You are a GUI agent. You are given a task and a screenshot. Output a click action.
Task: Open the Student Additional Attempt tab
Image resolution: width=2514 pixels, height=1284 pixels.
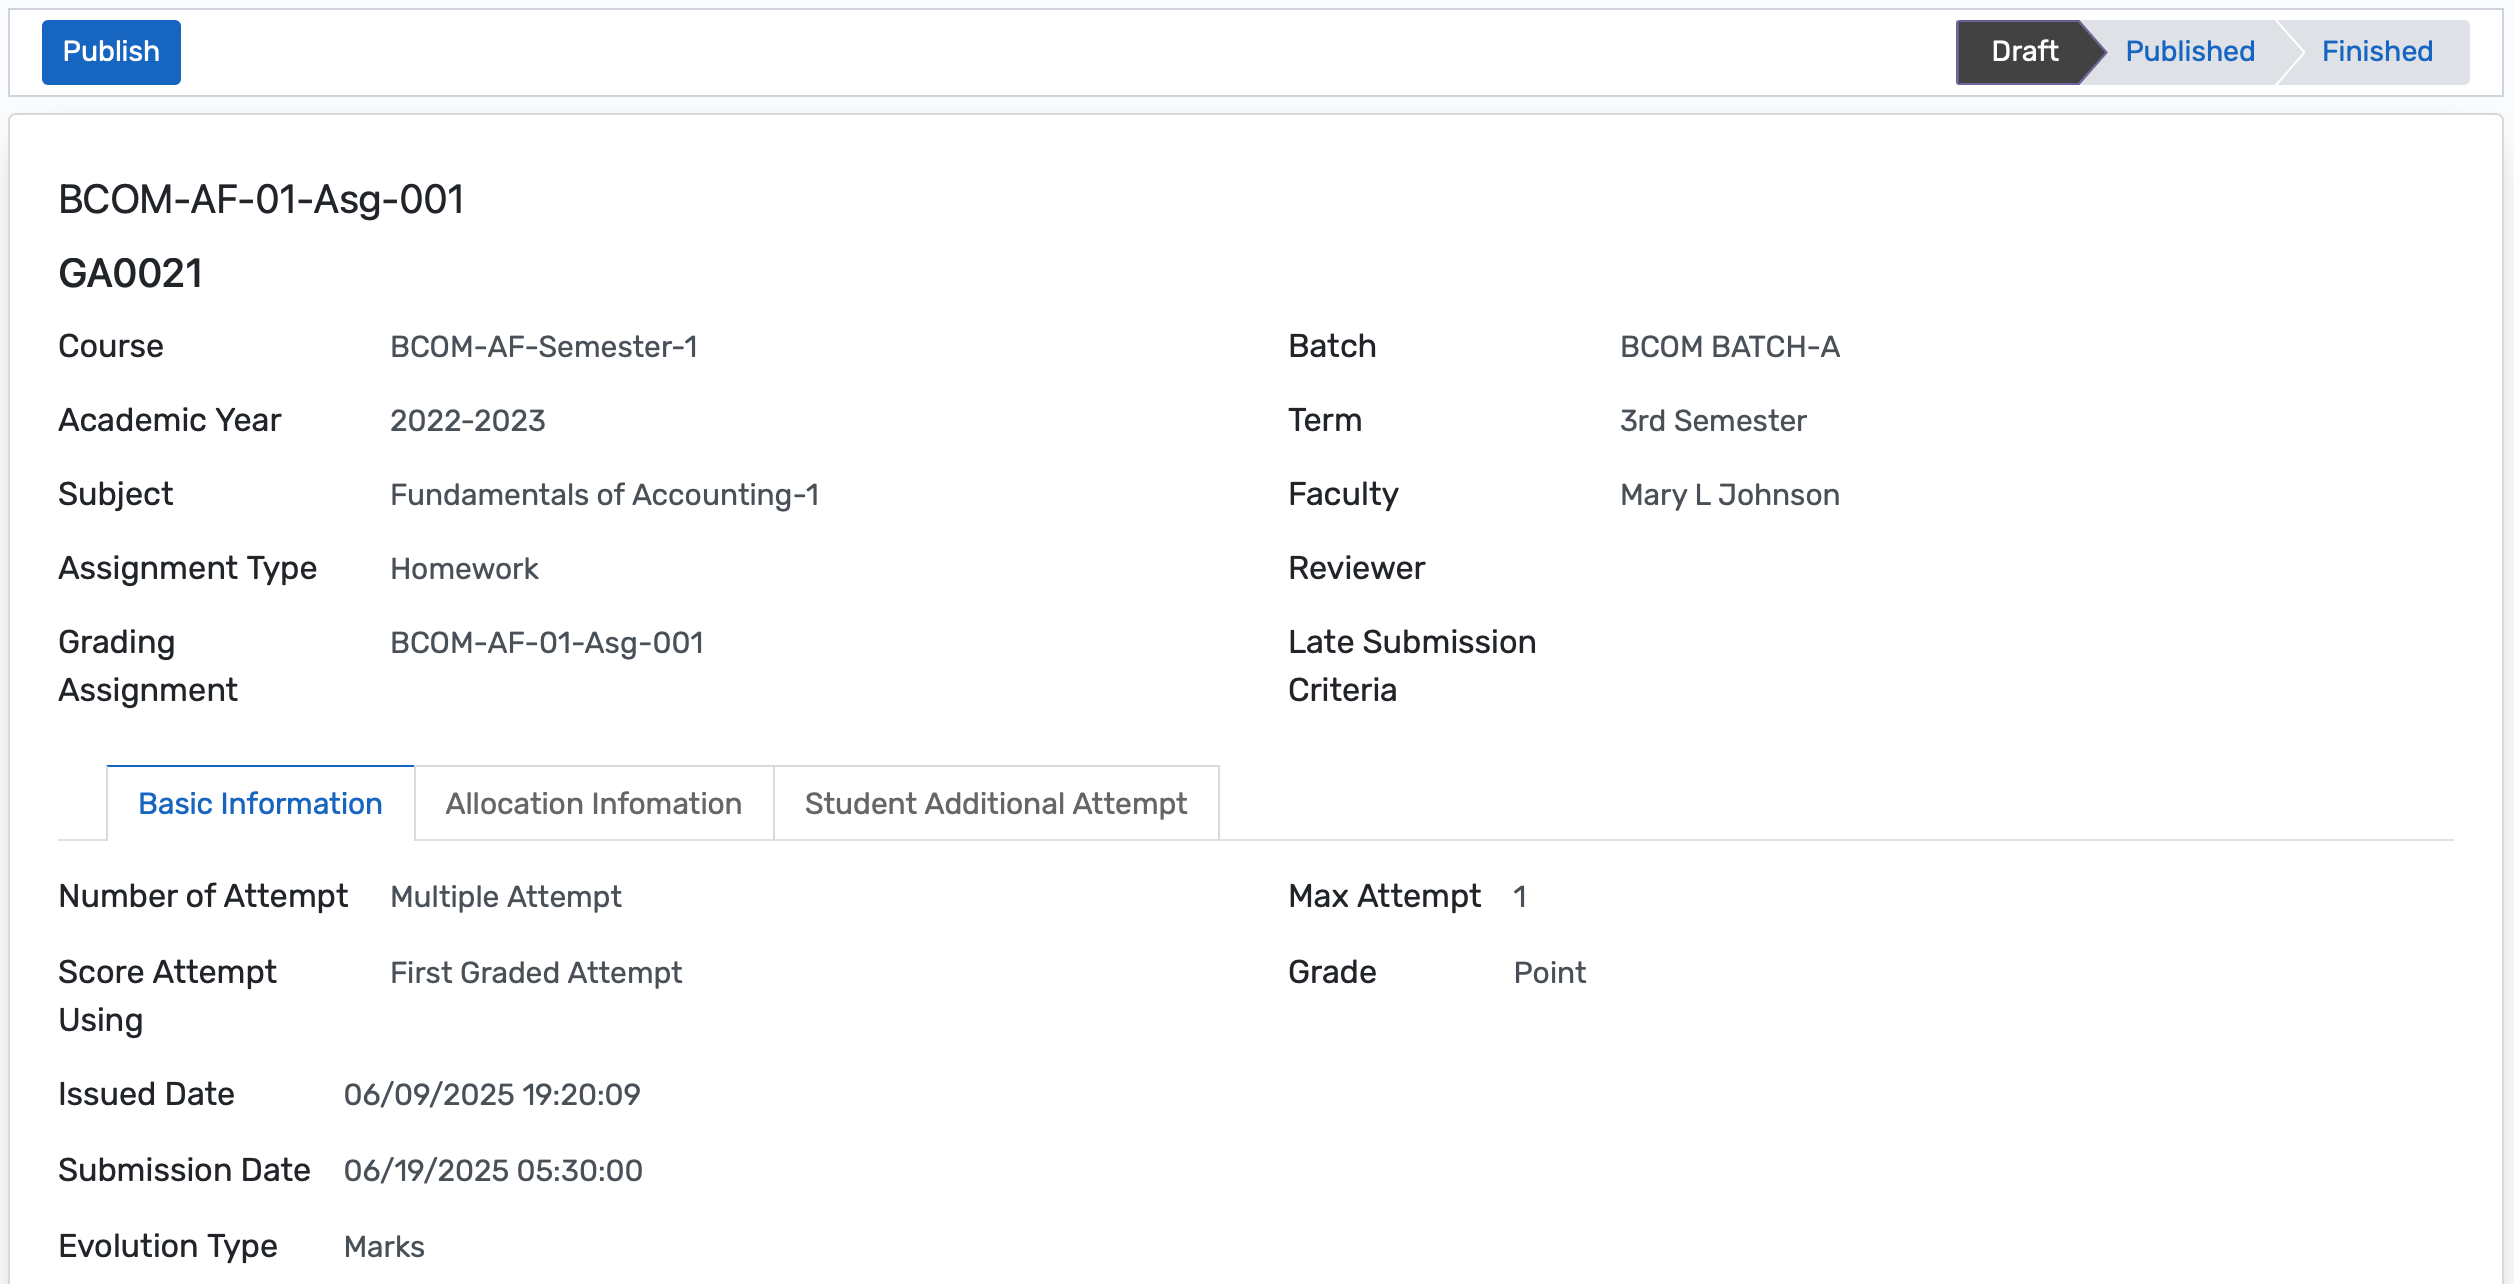995,803
